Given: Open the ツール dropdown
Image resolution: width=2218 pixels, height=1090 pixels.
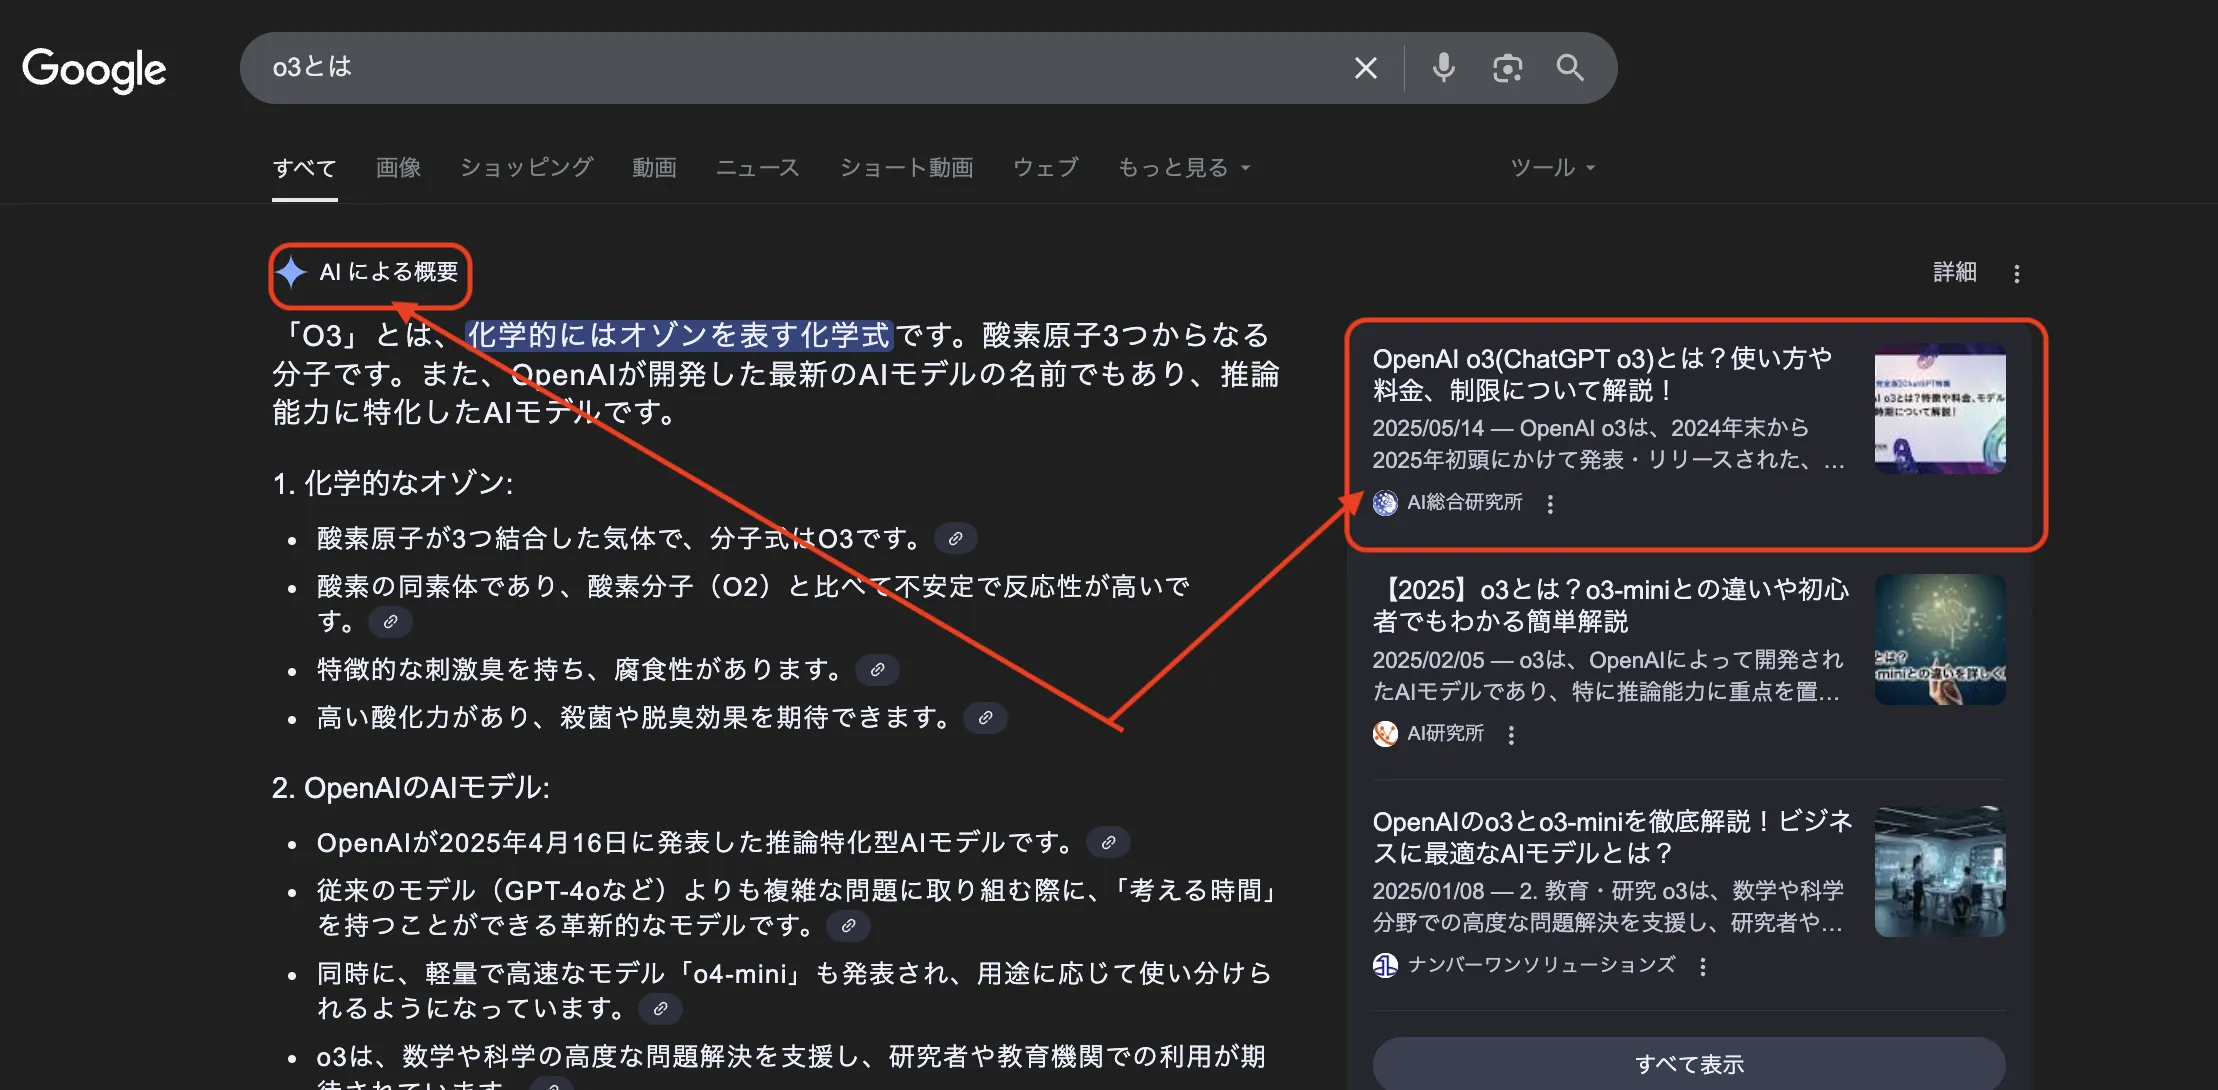Looking at the screenshot, I should tap(1552, 168).
